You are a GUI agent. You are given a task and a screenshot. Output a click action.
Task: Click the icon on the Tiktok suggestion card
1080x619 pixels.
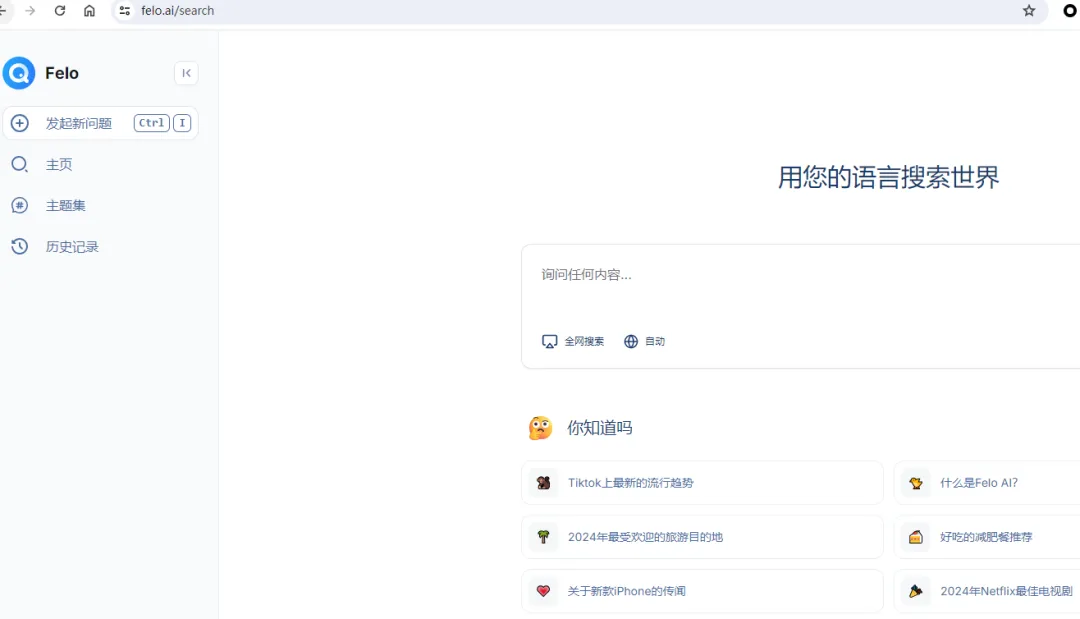pos(543,483)
